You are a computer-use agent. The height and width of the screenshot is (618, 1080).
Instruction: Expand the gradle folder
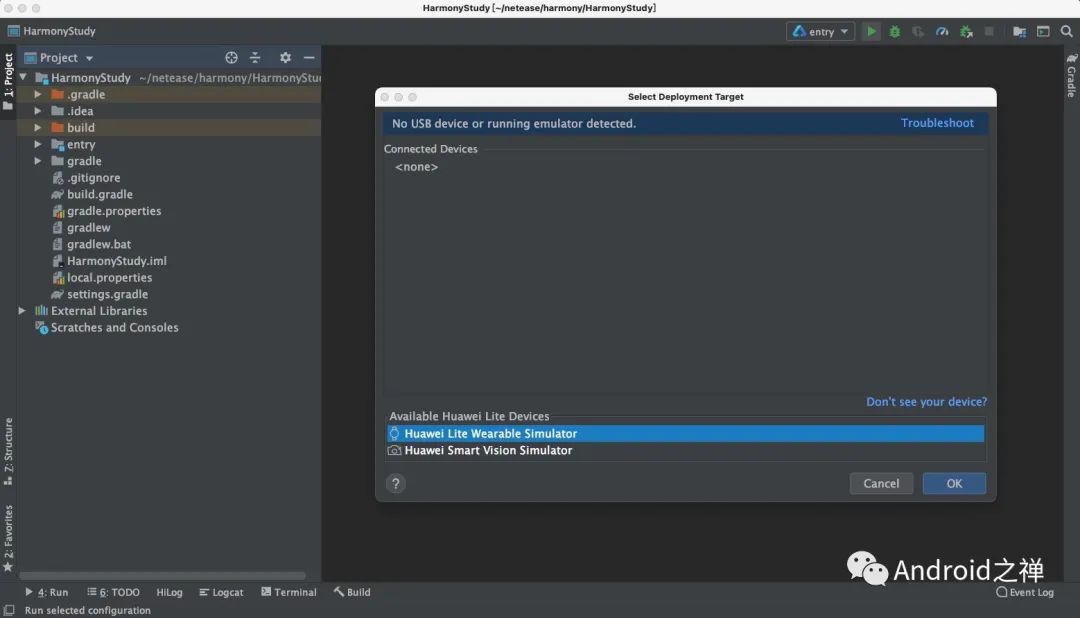click(38, 161)
